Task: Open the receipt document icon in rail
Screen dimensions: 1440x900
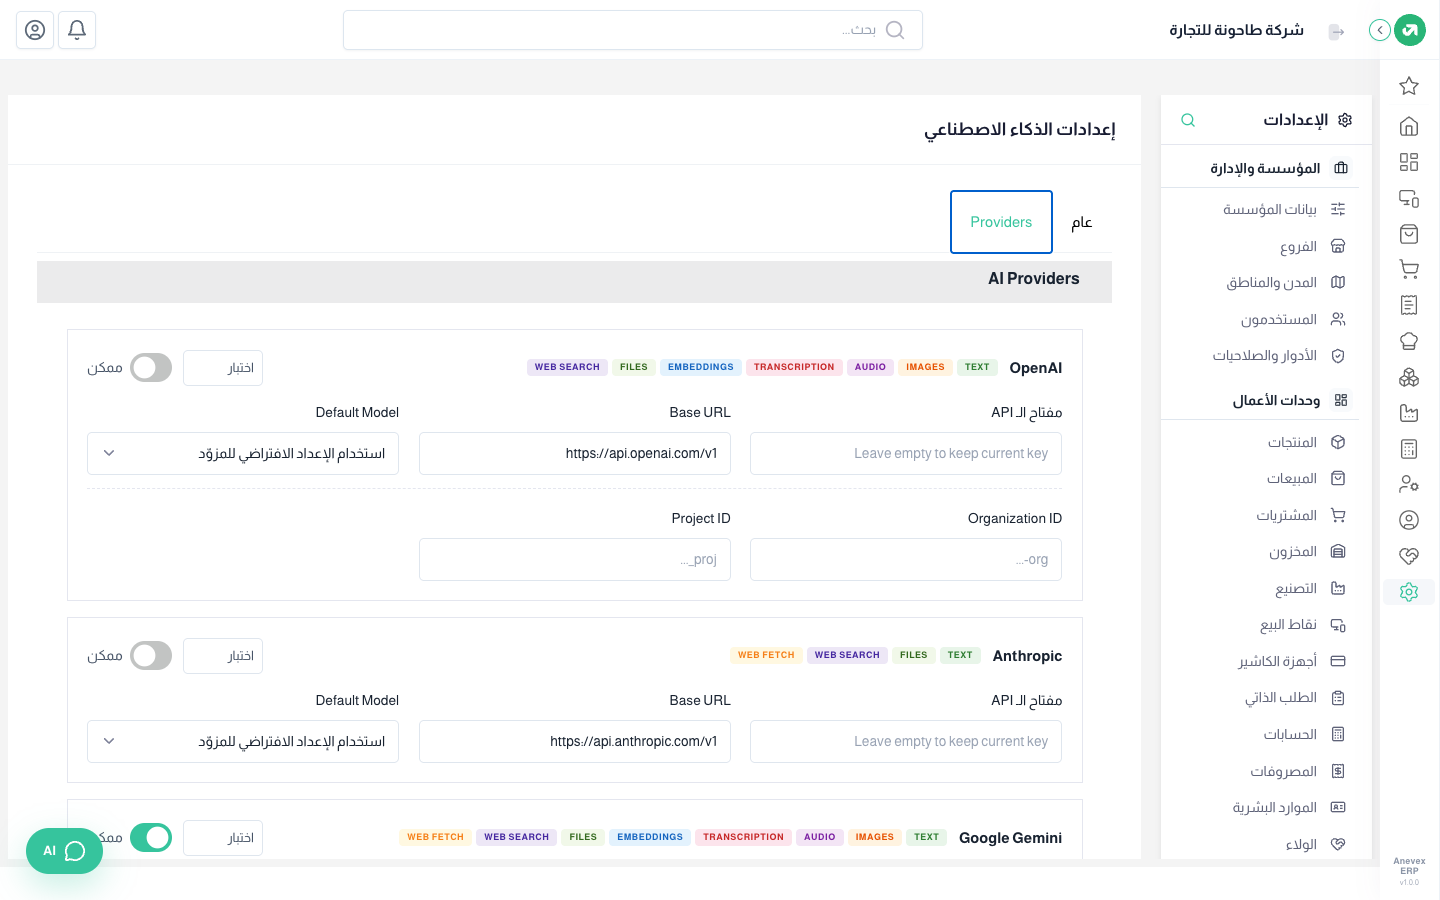Action: coord(1409,305)
